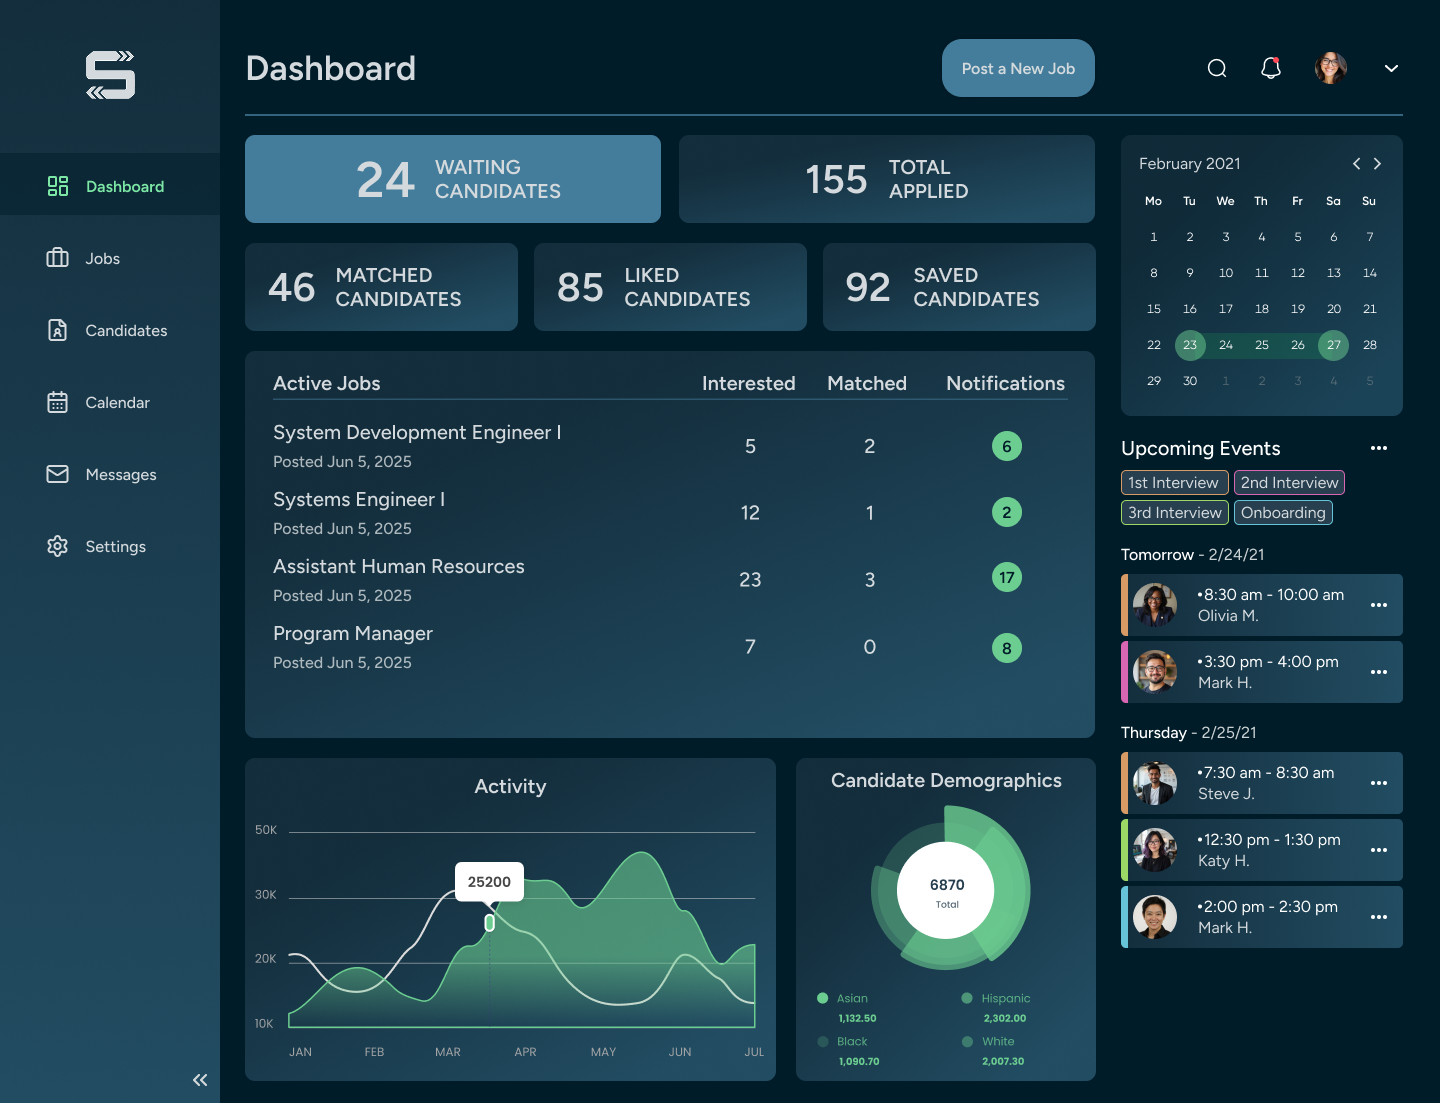Click the Calendar sidebar icon
Image resolution: width=1440 pixels, height=1103 pixels.
[x=58, y=402]
